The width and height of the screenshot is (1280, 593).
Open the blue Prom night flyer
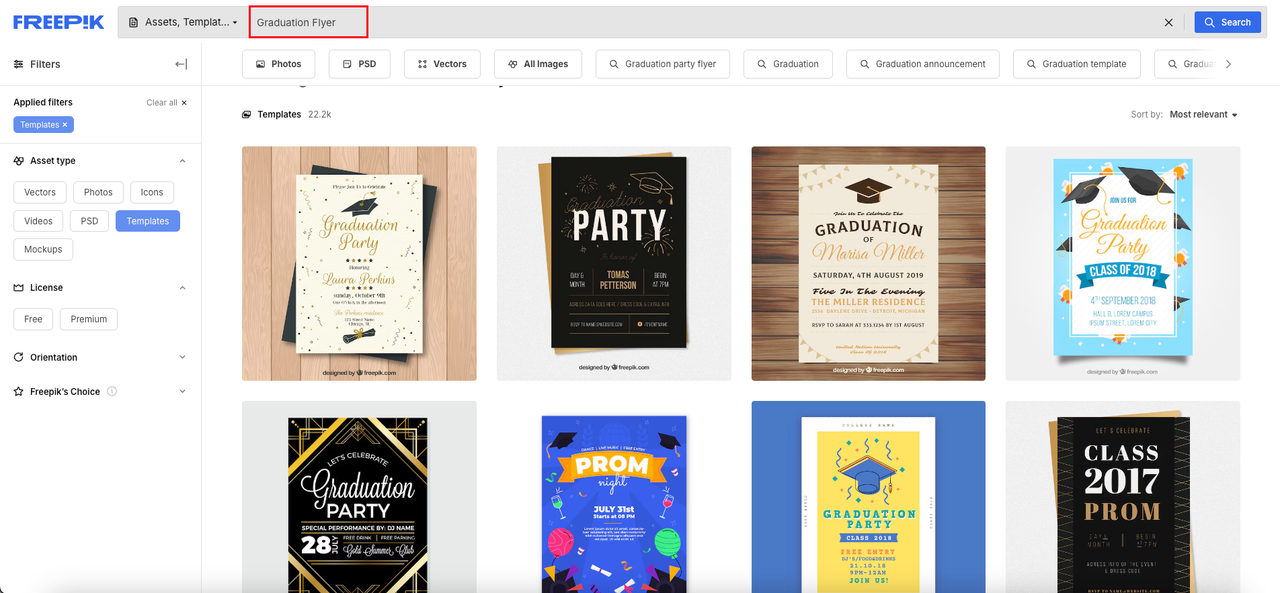614,497
